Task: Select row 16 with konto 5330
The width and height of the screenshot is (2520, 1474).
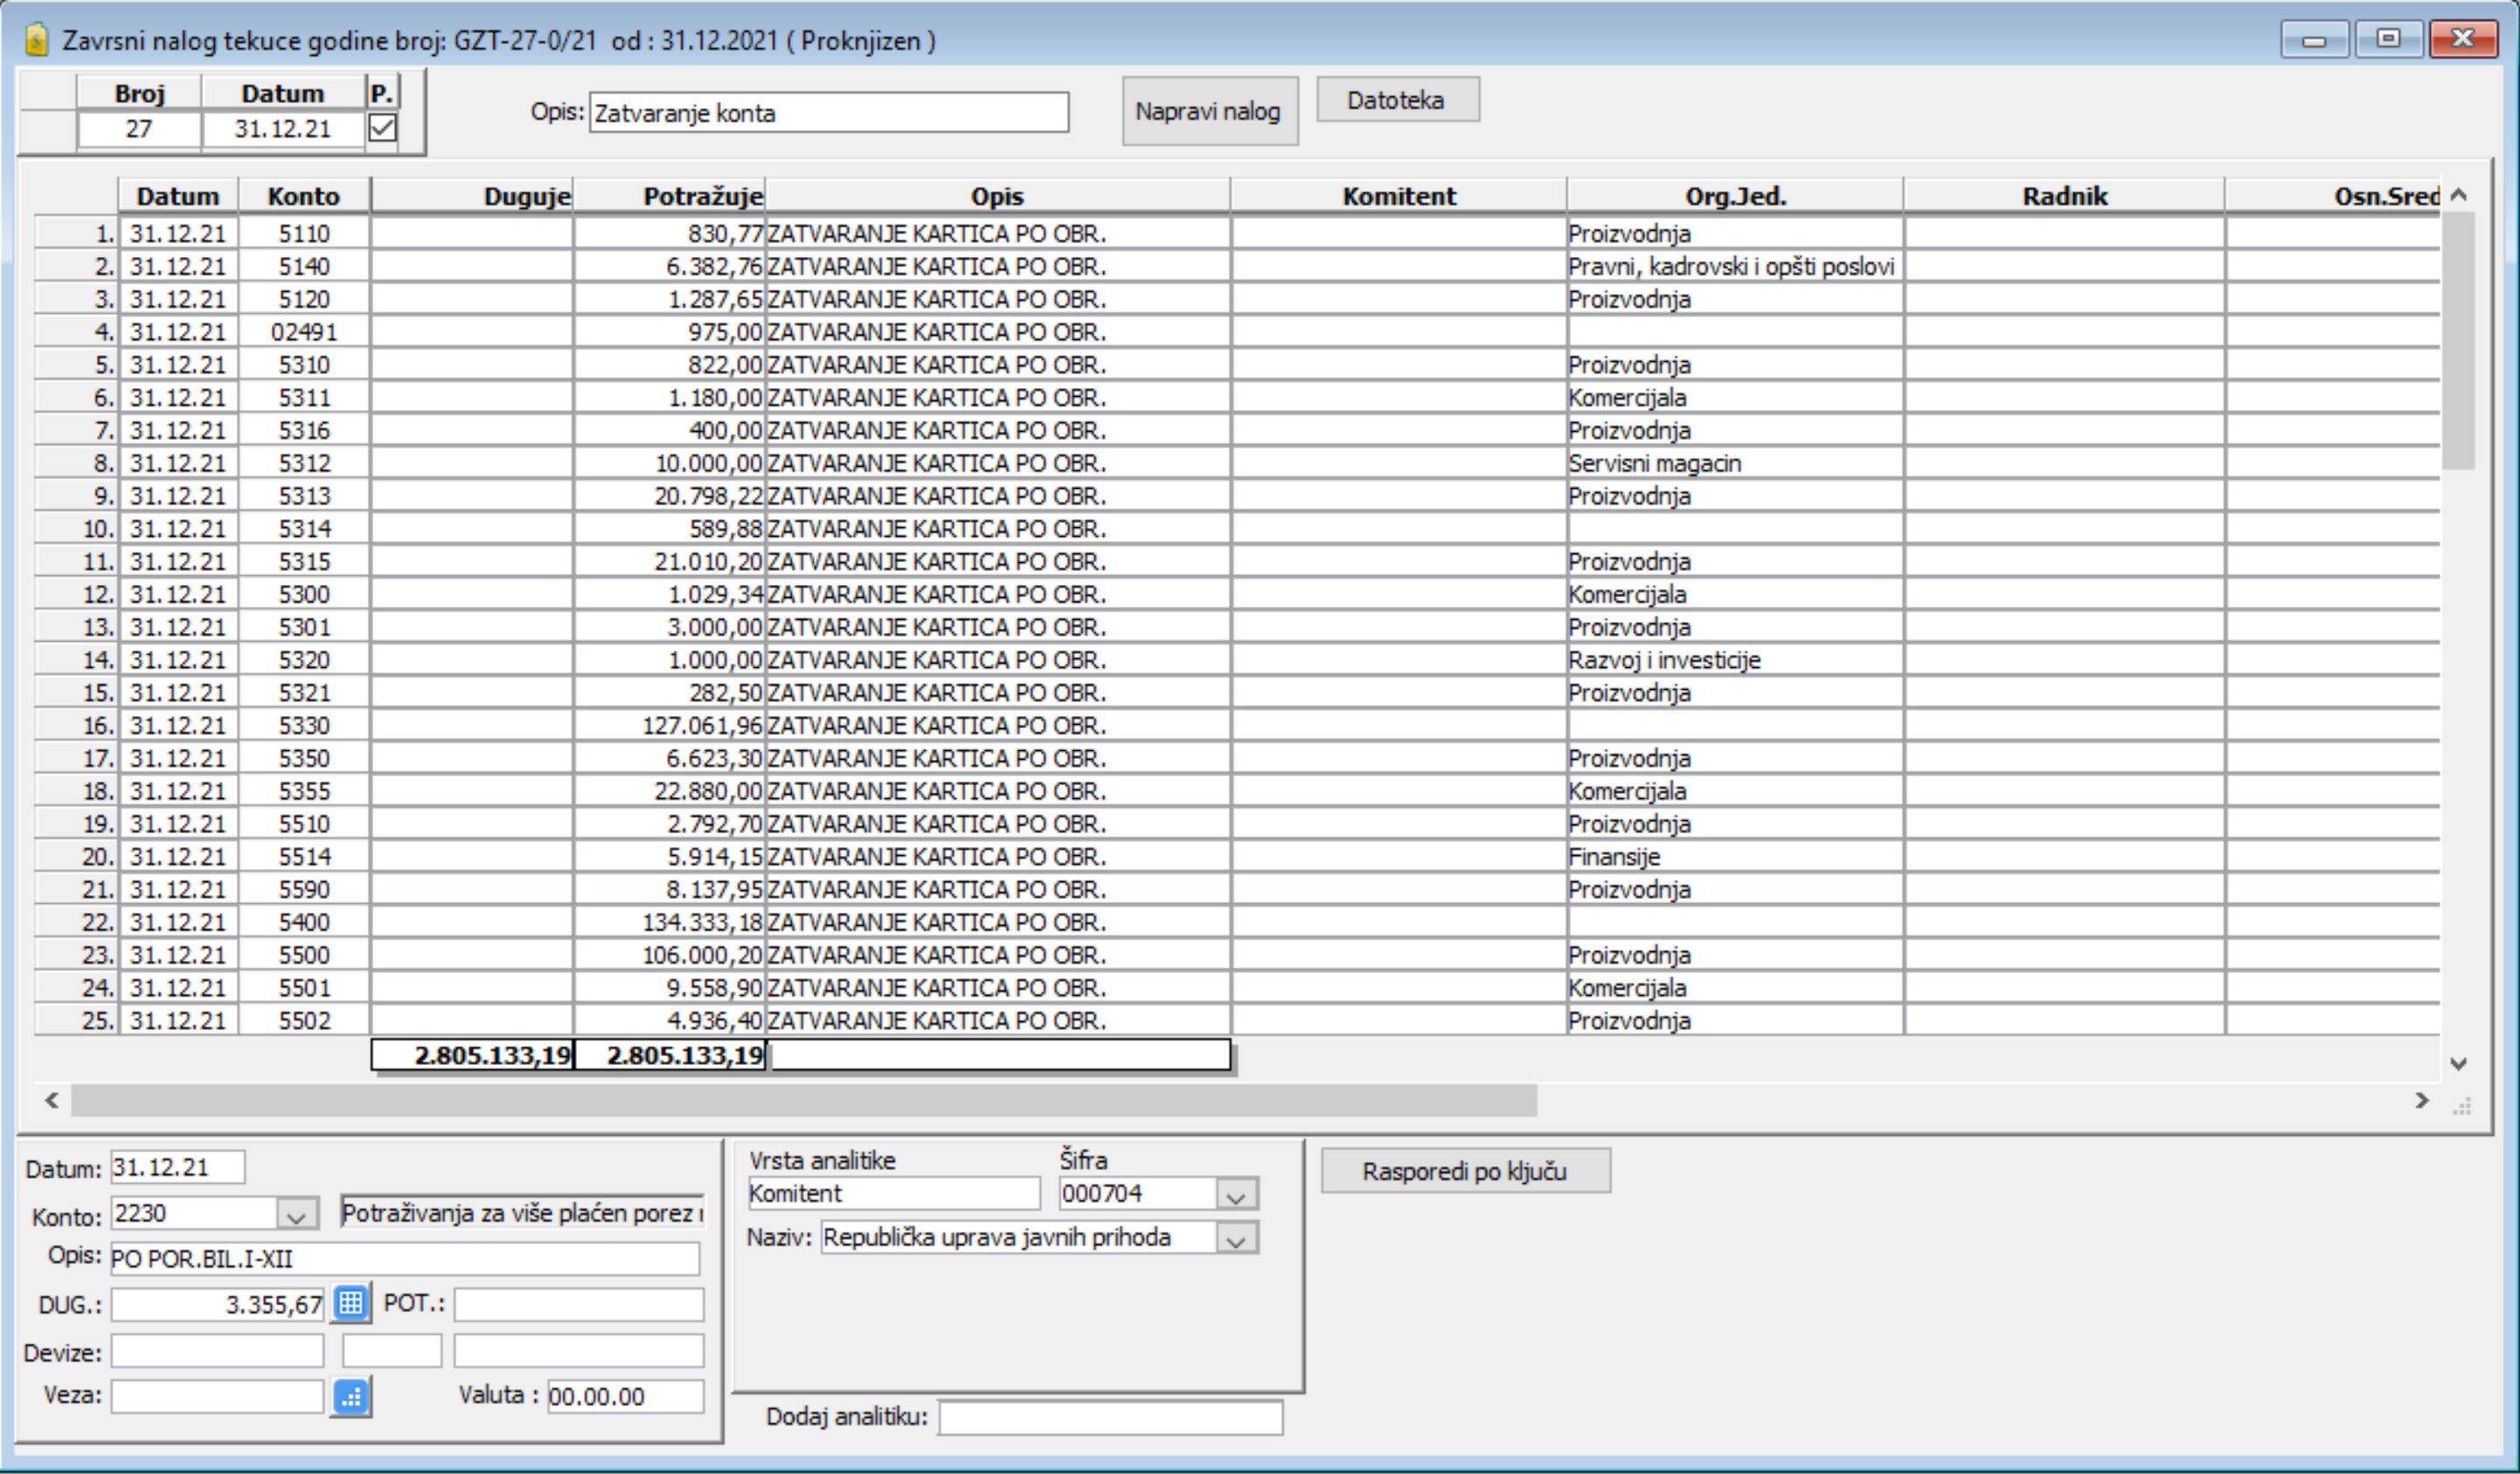Action: (x=1237, y=725)
